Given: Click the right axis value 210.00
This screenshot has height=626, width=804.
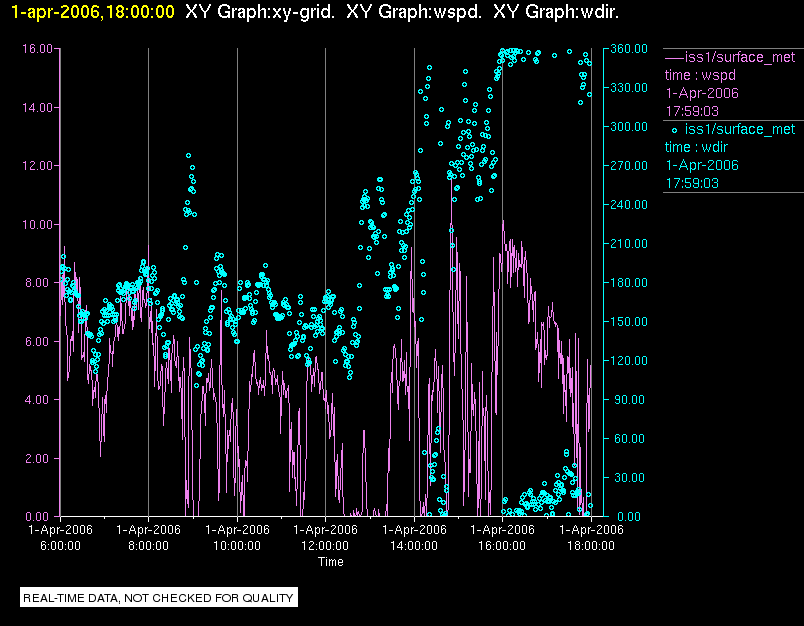Looking at the screenshot, I should coord(629,244).
